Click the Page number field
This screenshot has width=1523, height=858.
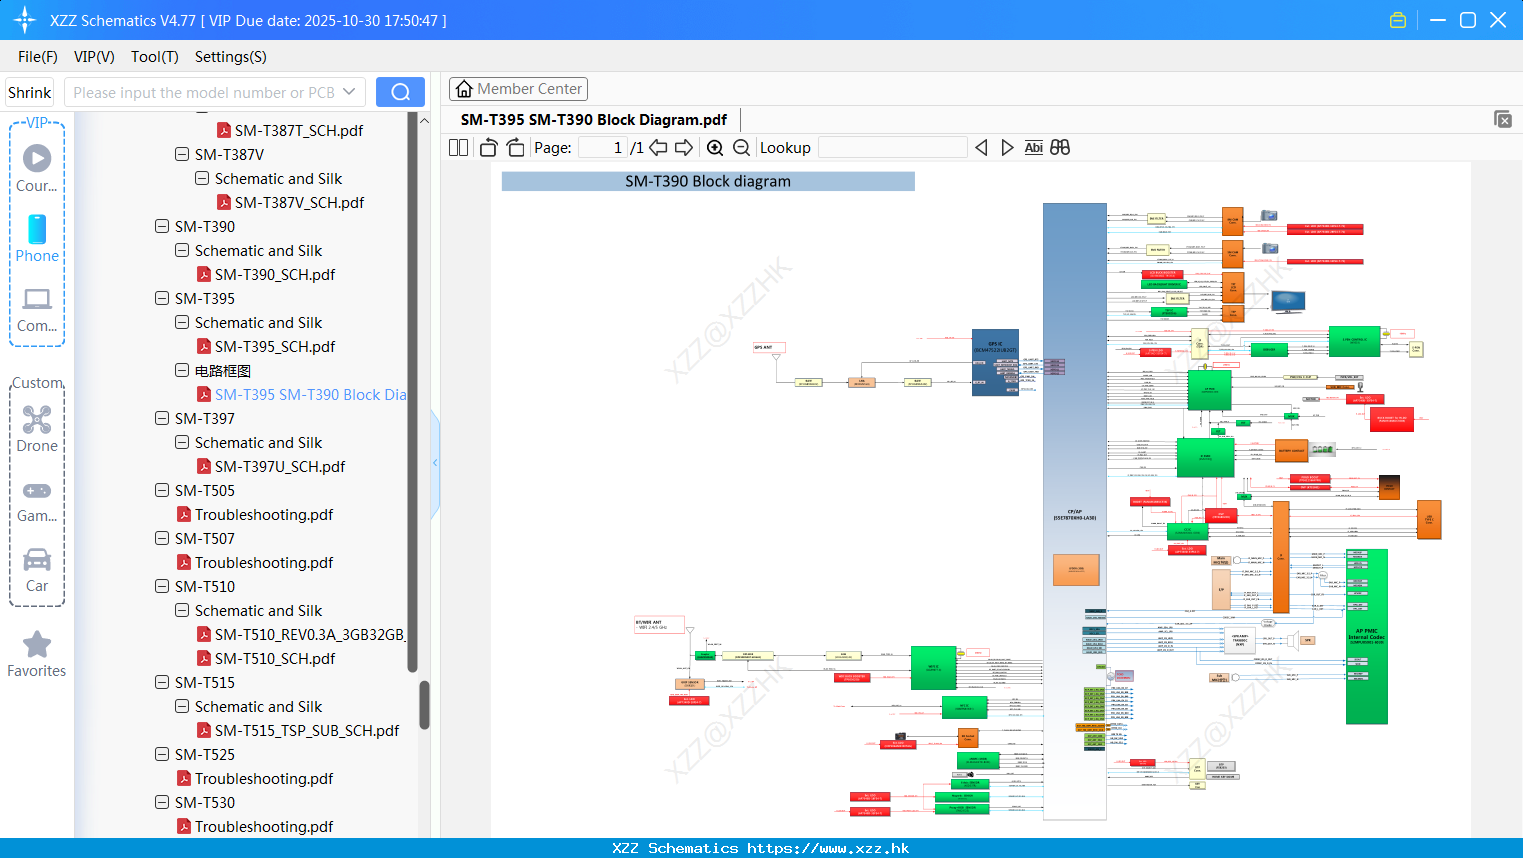point(602,147)
